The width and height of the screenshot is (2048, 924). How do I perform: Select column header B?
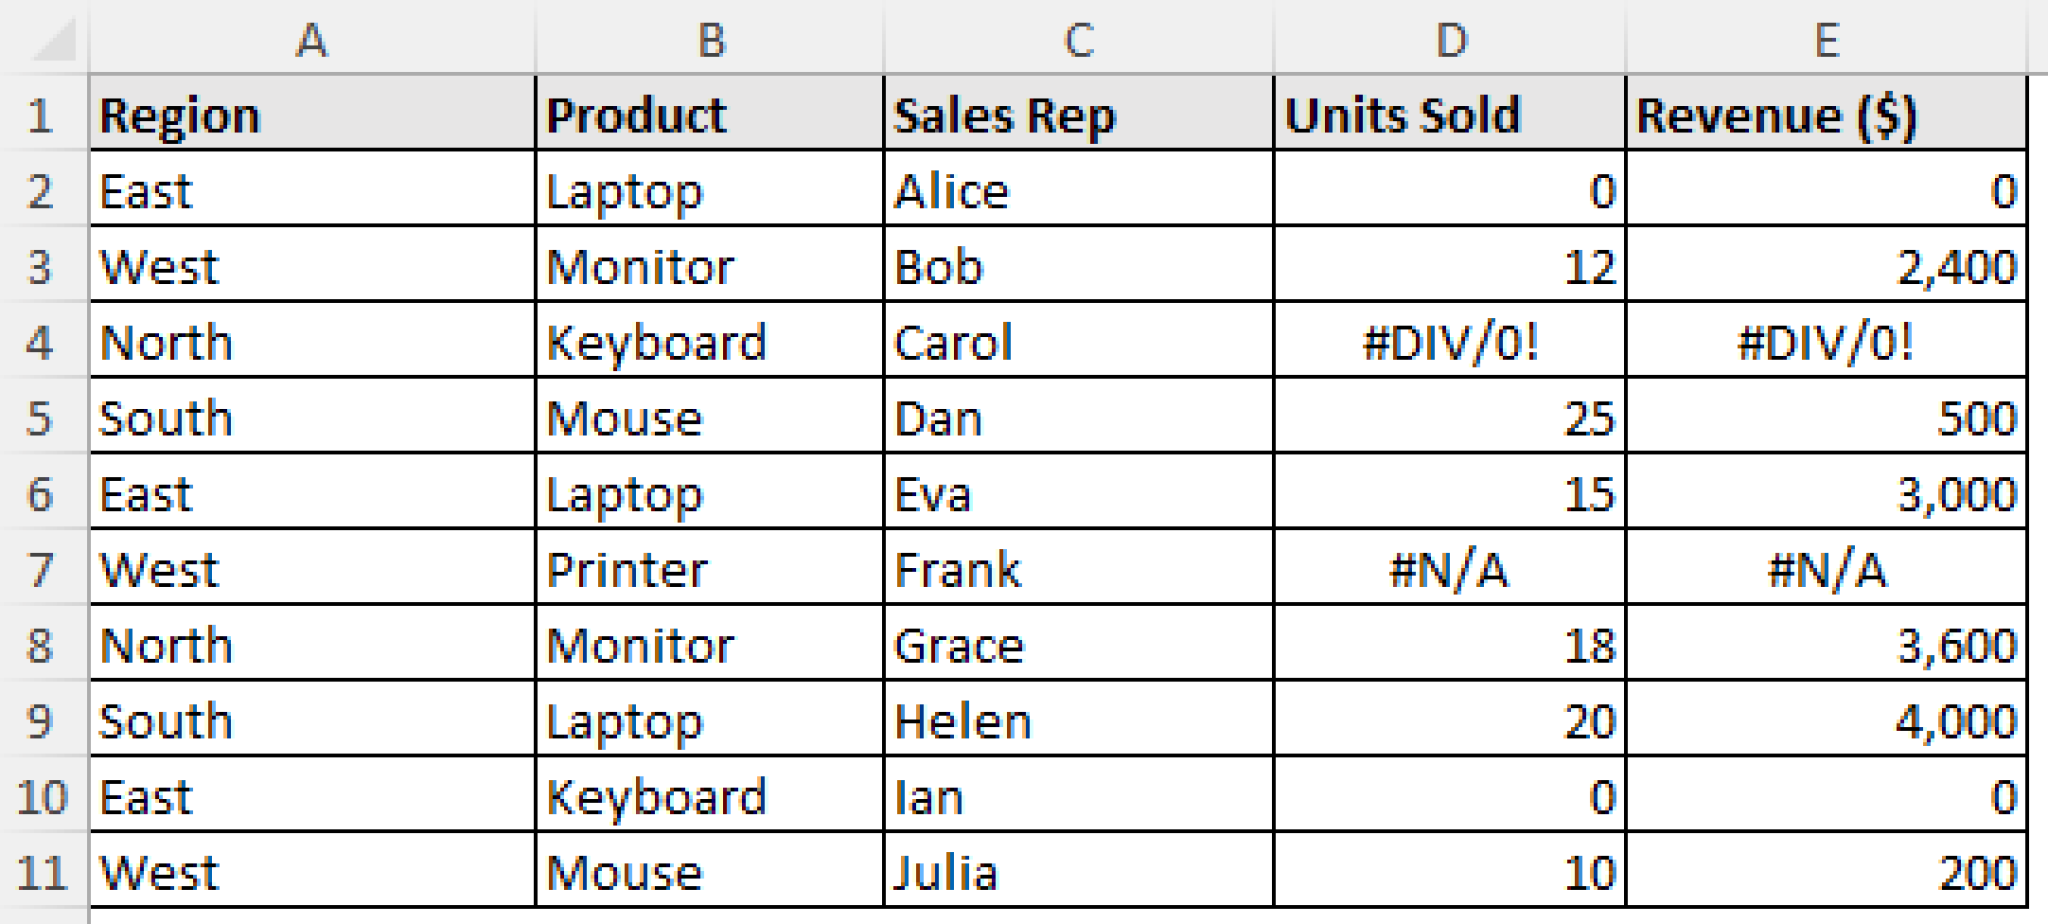710,40
